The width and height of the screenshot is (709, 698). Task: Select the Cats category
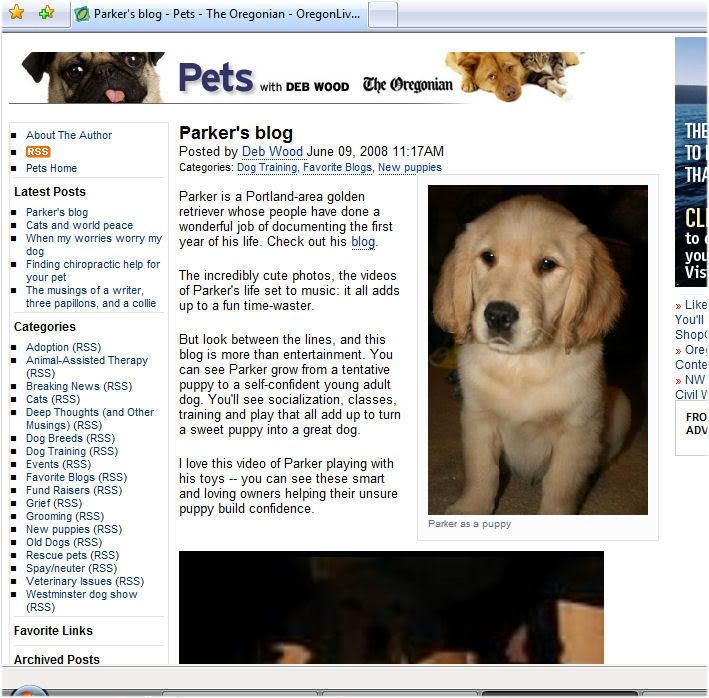pyautogui.click(x=37, y=399)
